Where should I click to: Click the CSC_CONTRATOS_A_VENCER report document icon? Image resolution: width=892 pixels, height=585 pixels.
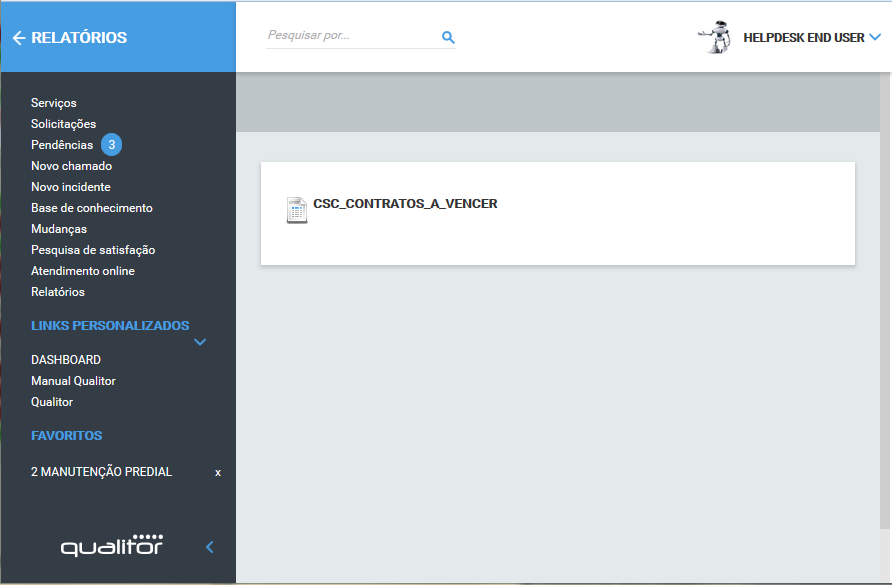(x=296, y=209)
